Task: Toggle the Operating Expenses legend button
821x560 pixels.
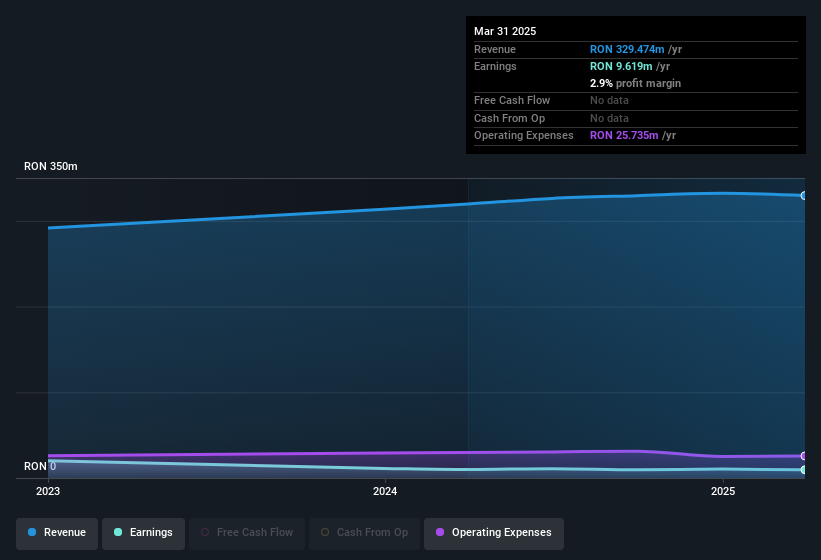Action: [494, 533]
